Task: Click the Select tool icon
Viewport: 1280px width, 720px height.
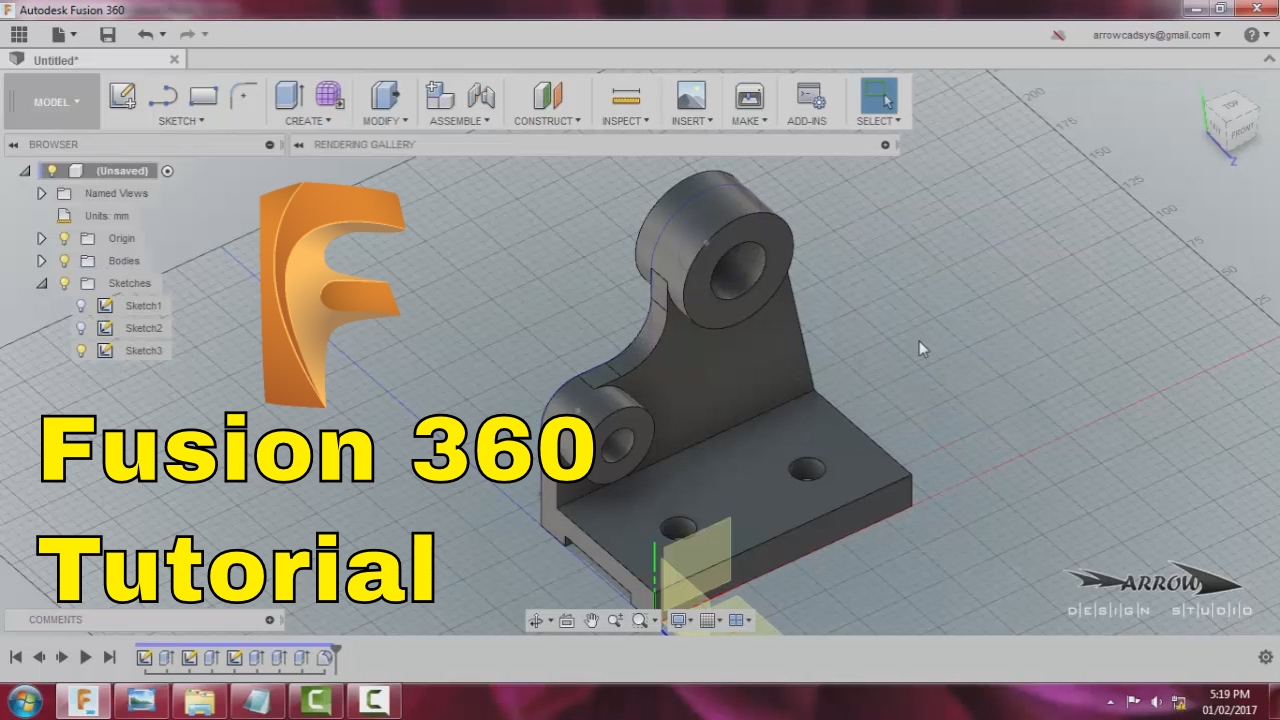Action: pyautogui.click(x=878, y=96)
